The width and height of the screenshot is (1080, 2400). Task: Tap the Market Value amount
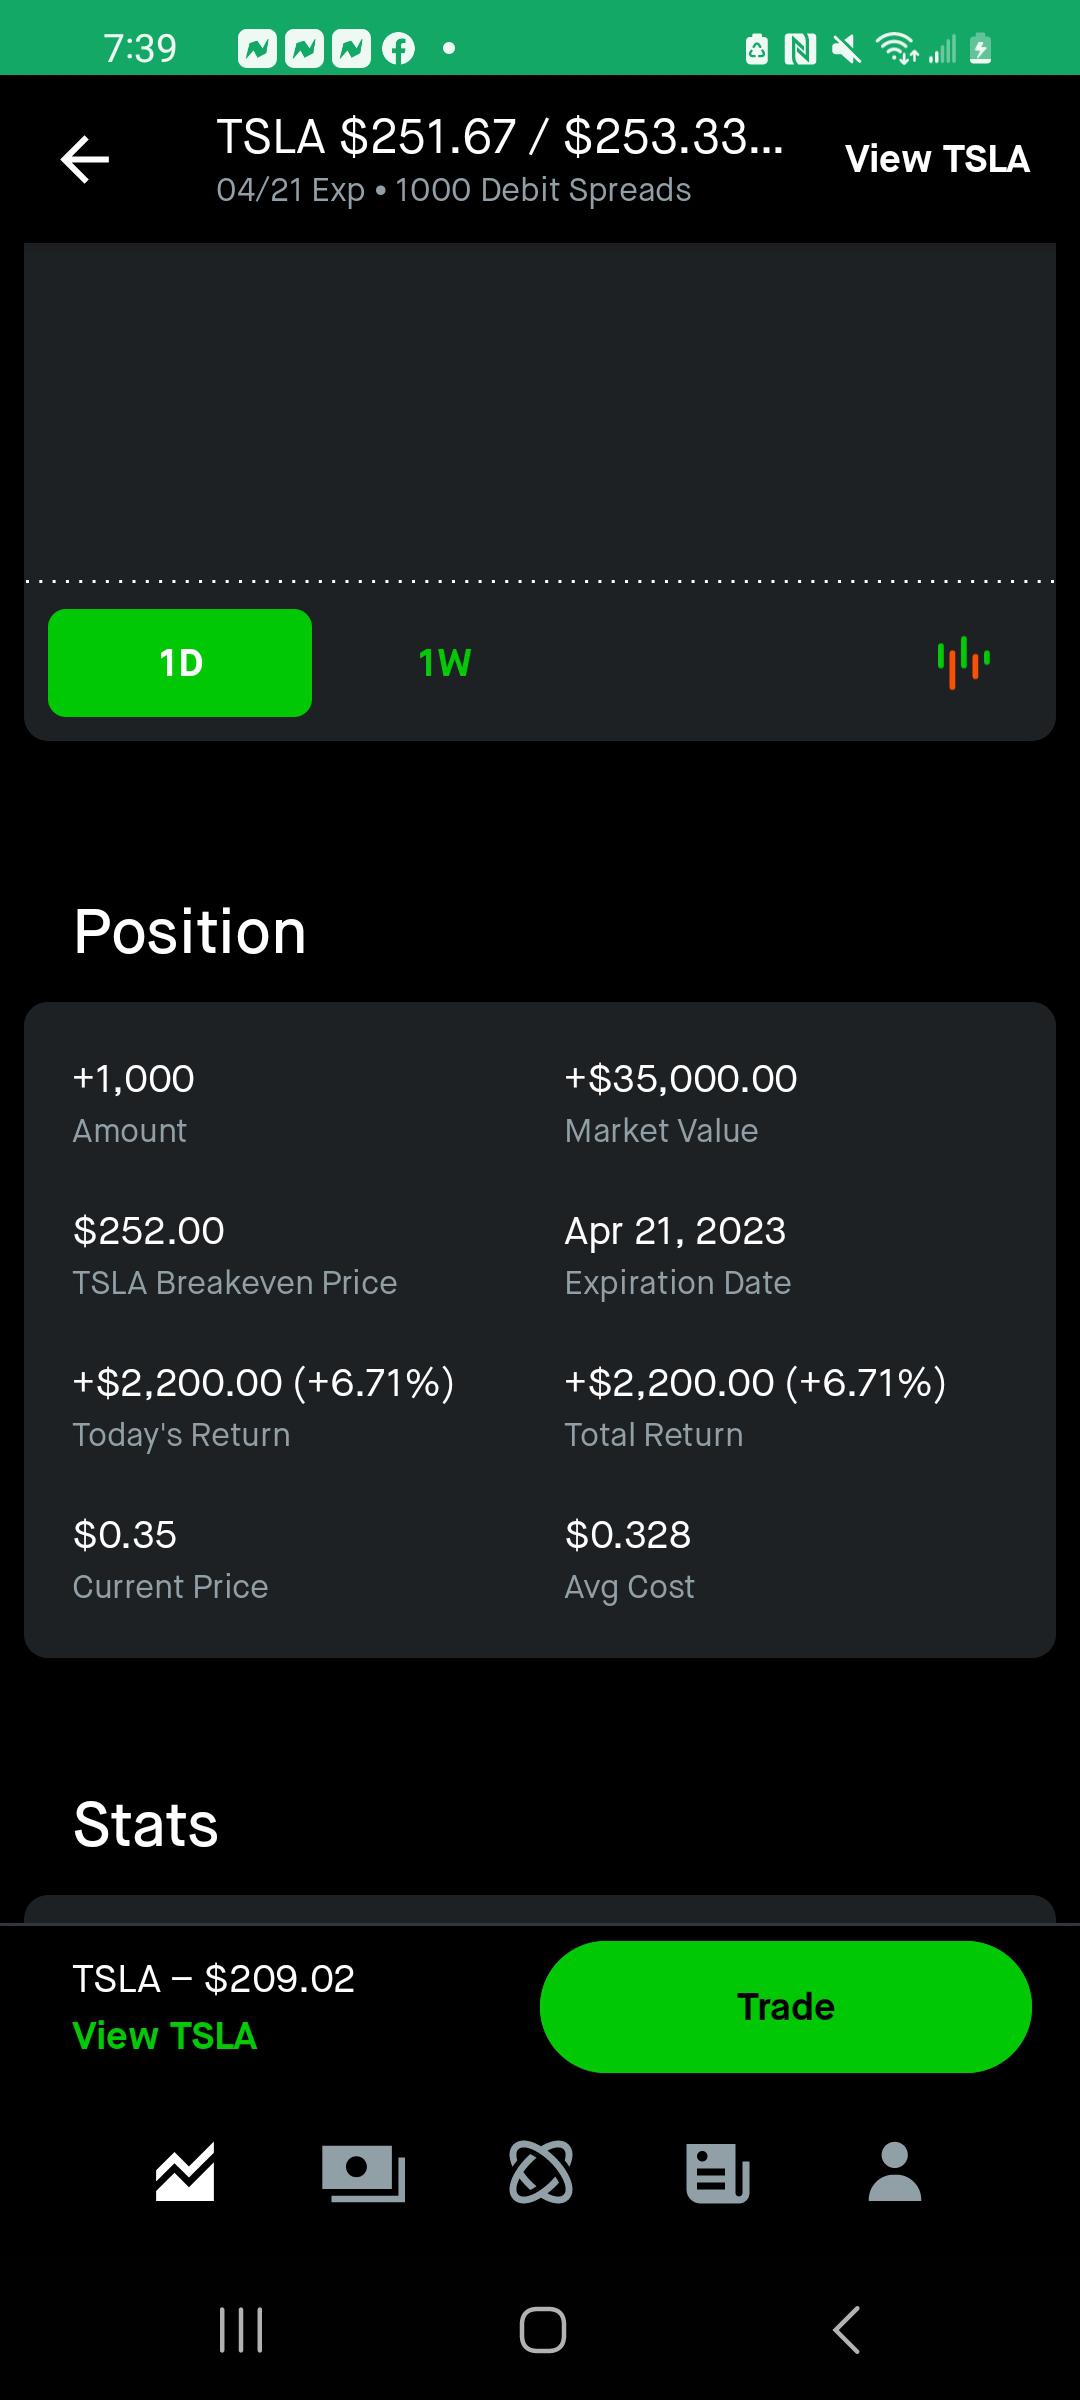(681, 1079)
